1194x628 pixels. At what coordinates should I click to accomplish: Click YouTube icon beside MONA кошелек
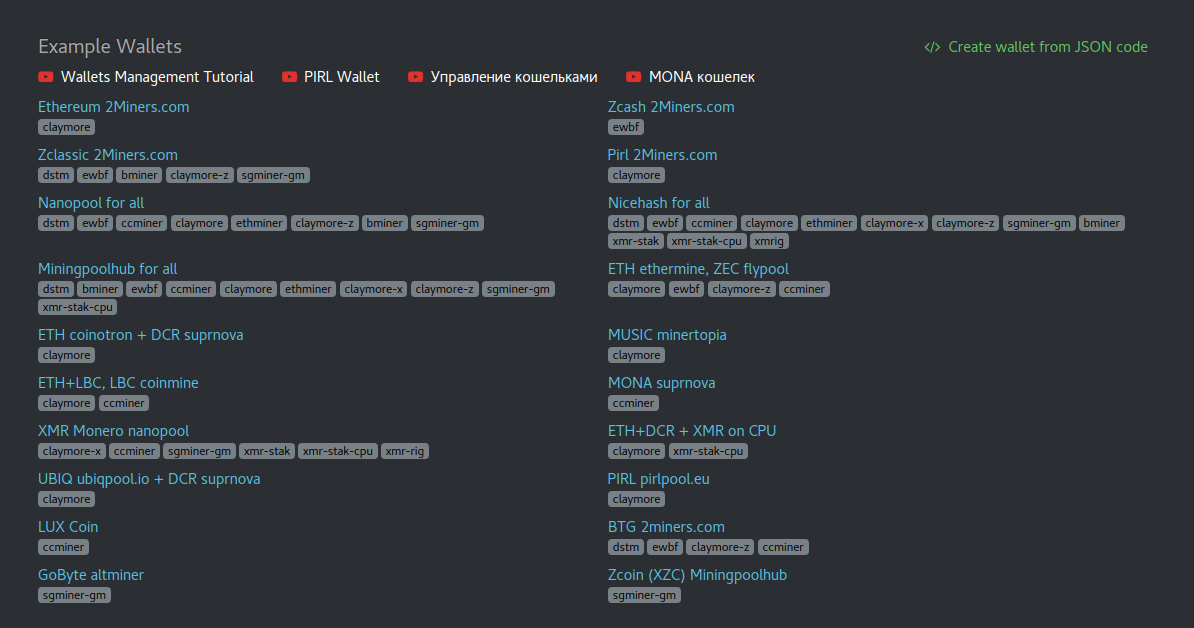tap(634, 77)
